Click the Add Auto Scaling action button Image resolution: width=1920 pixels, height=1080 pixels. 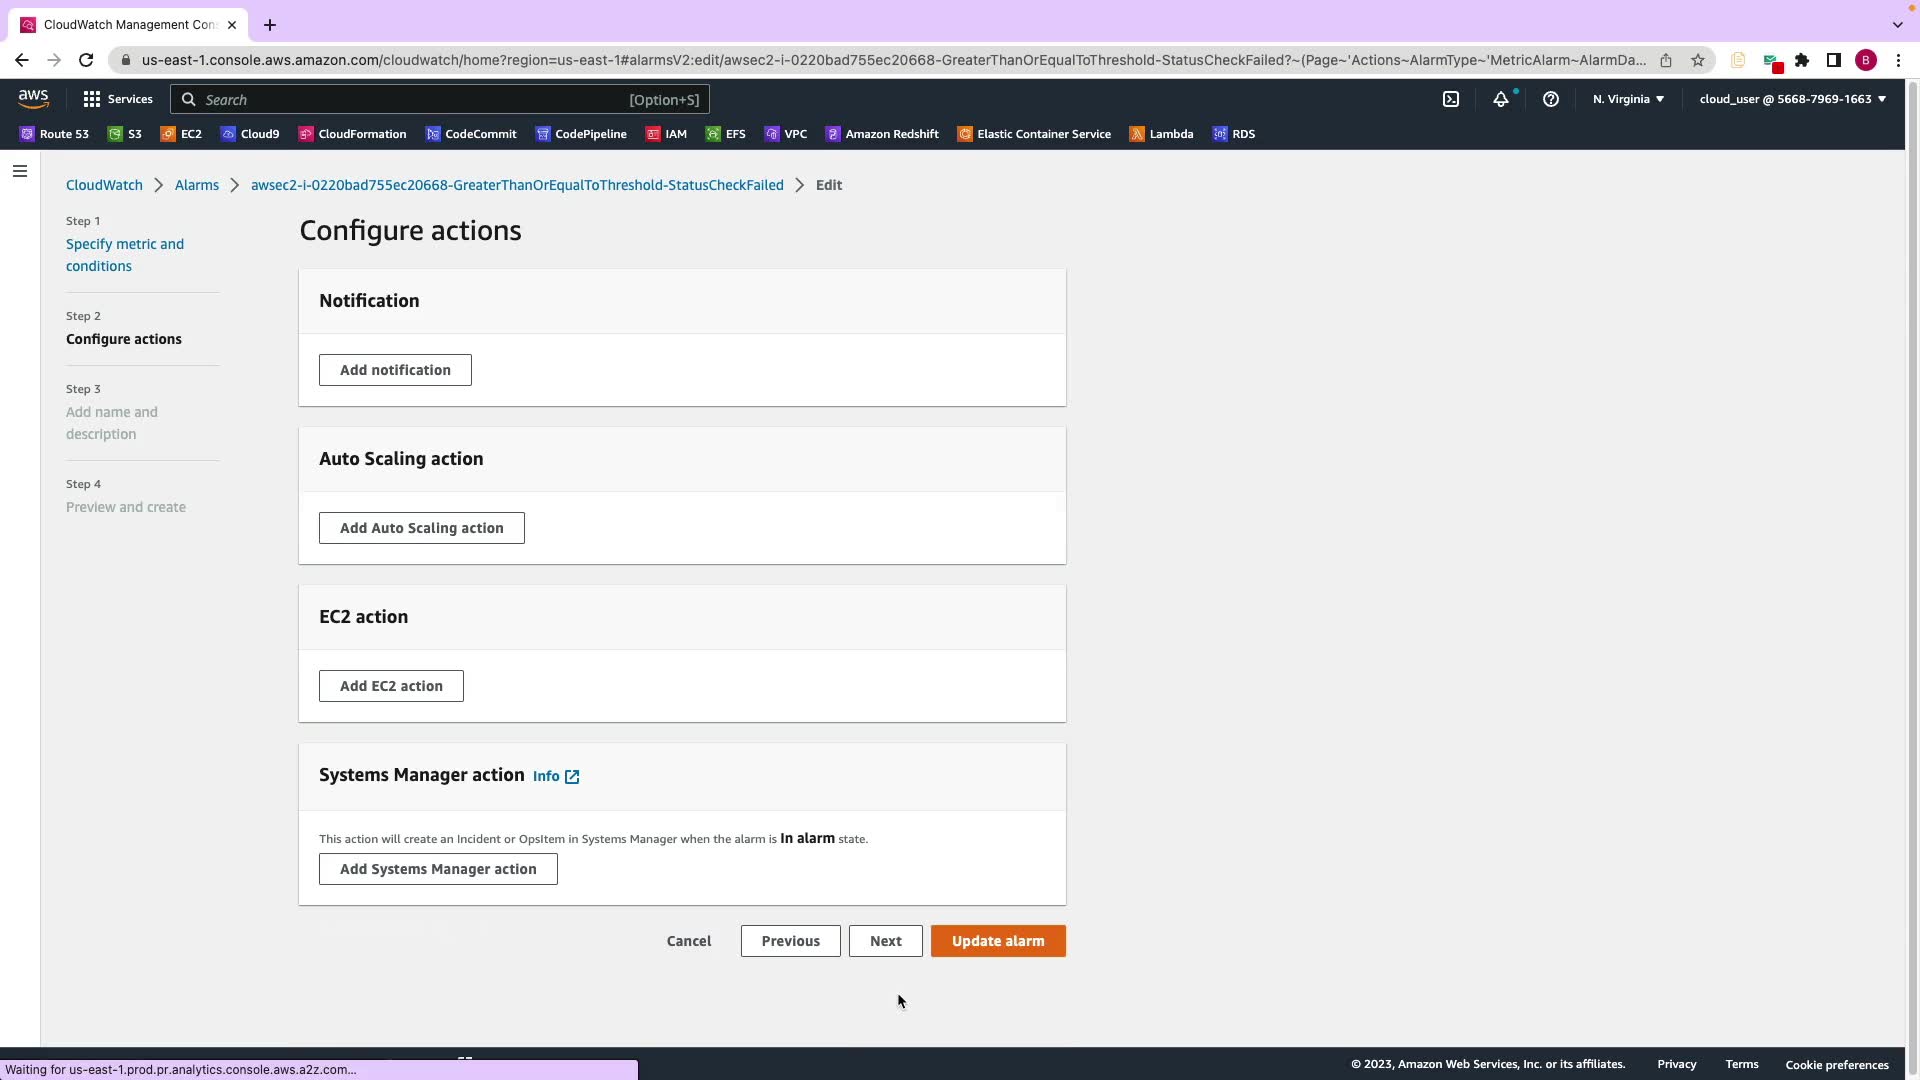[421, 528]
